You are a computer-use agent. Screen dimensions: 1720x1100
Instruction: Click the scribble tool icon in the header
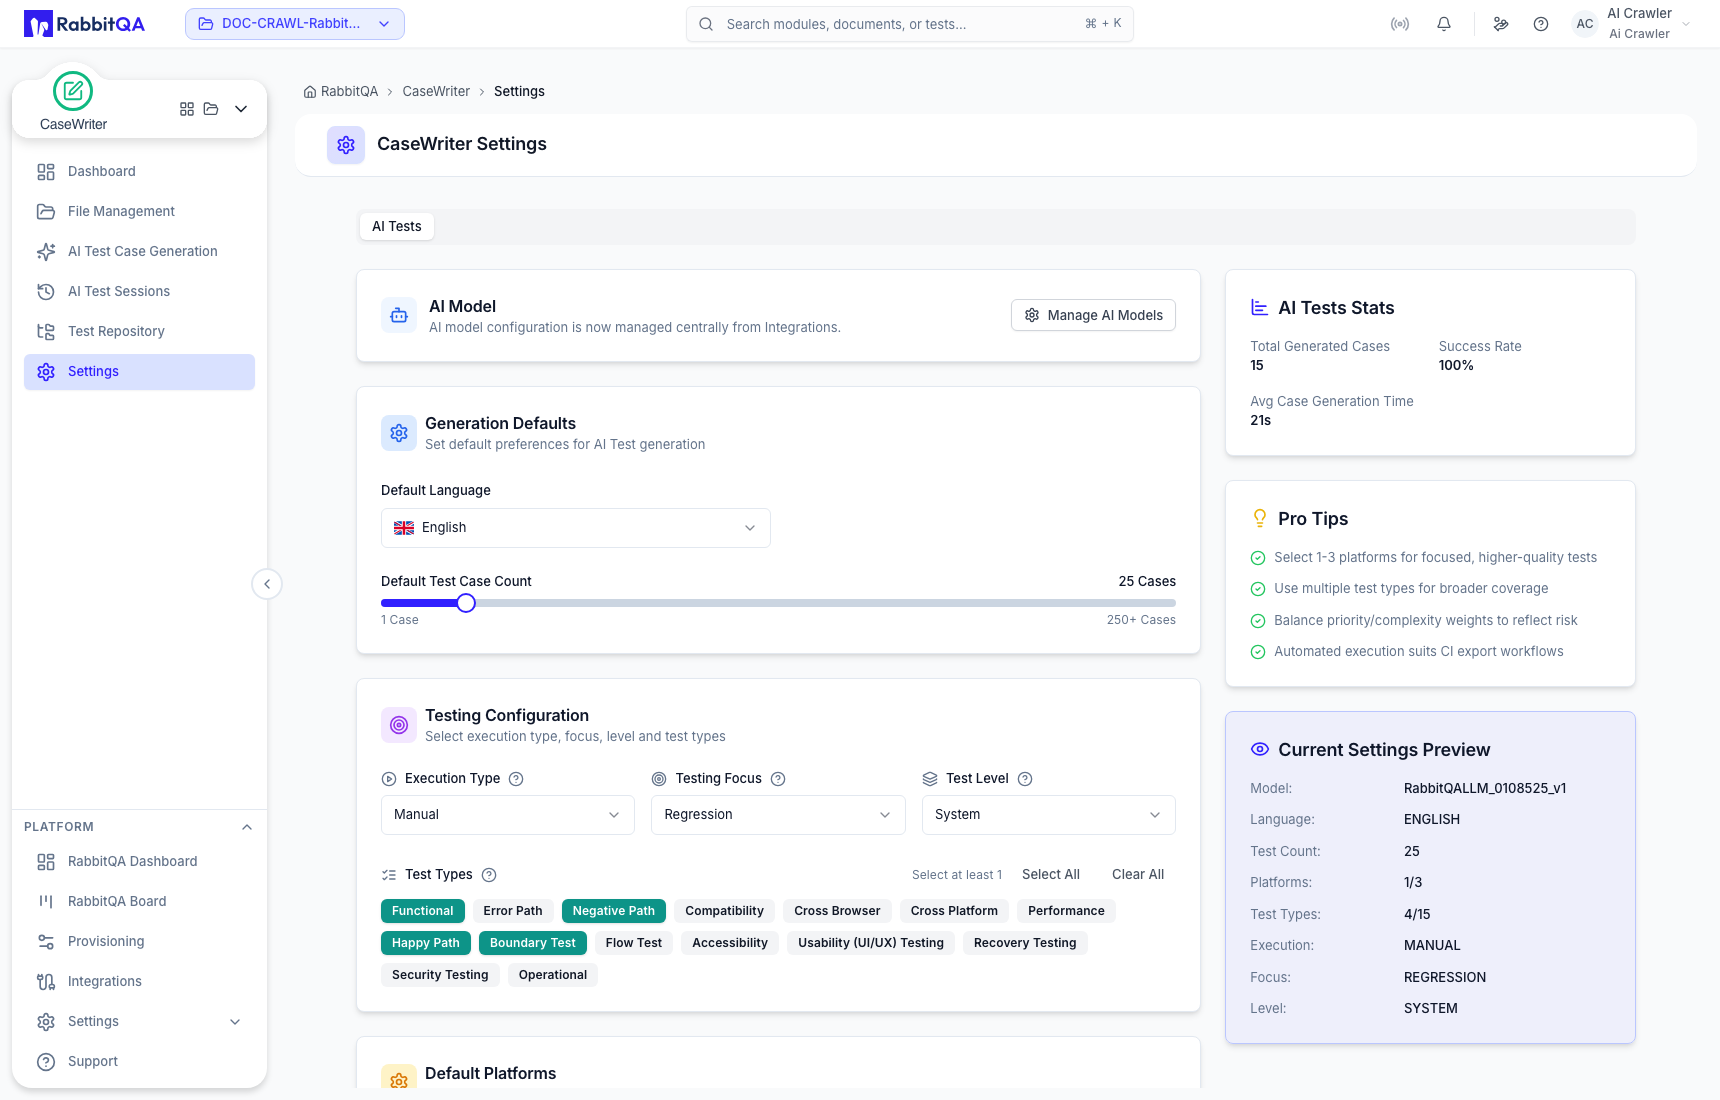point(1501,24)
